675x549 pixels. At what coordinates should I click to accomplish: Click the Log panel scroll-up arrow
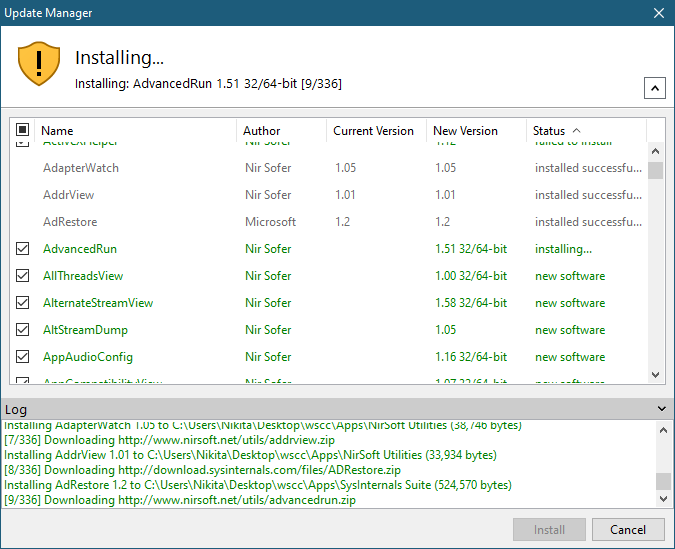coord(663,430)
